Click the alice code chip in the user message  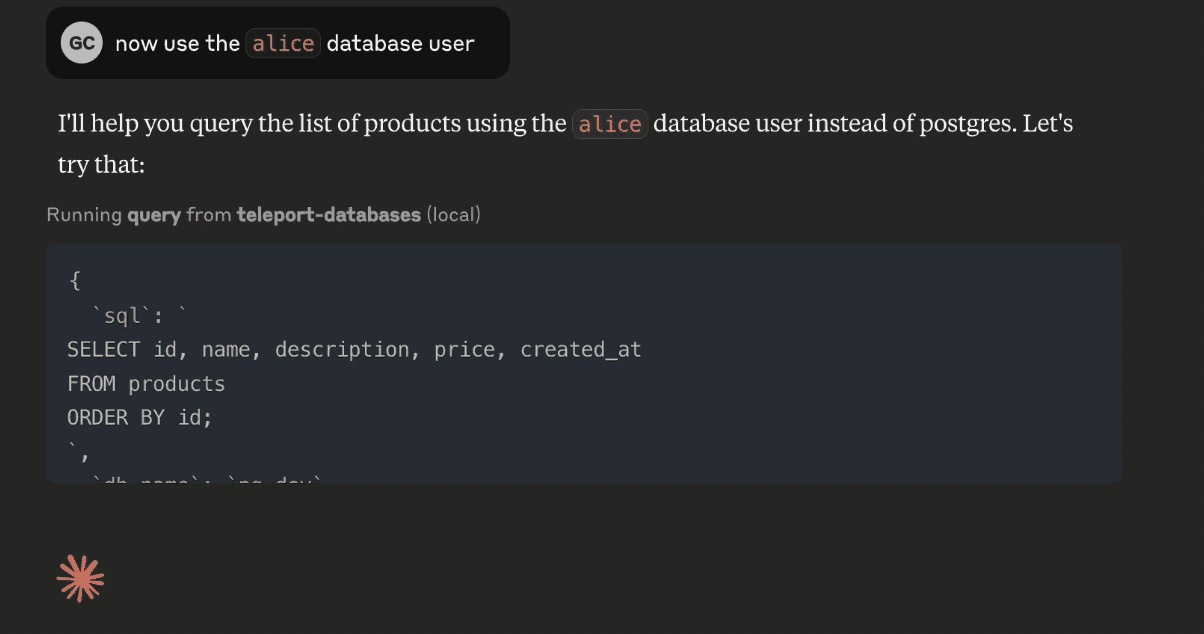[283, 42]
